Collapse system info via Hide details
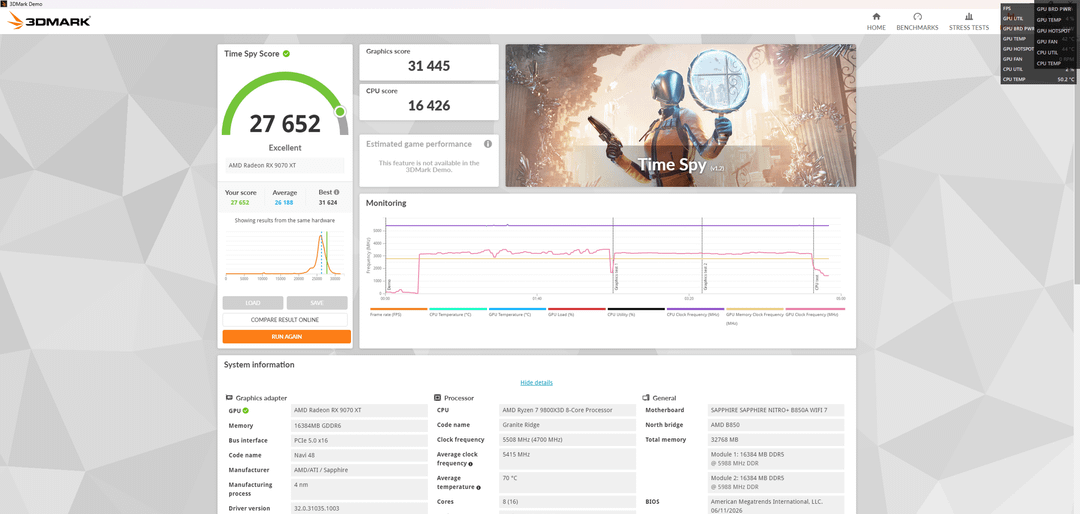Viewport: 1080px width, 514px height. pos(537,382)
